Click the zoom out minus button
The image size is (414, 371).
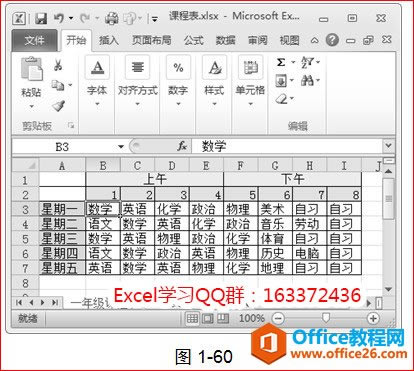click(278, 319)
